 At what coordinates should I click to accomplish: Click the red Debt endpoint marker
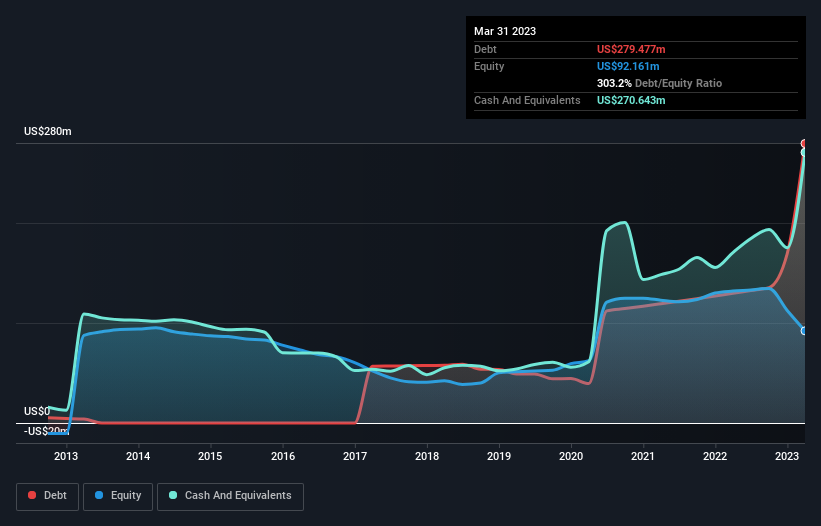click(804, 143)
